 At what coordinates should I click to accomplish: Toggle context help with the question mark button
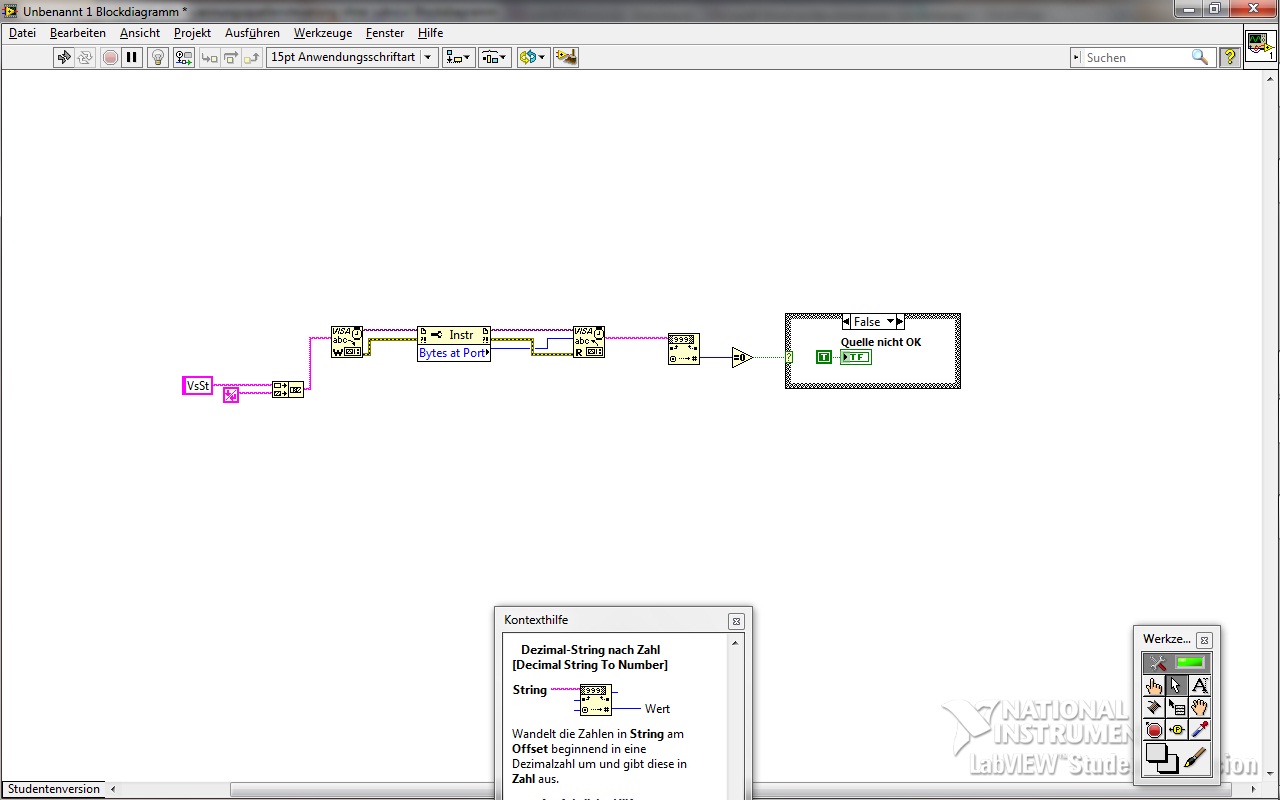[x=1230, y=57]
